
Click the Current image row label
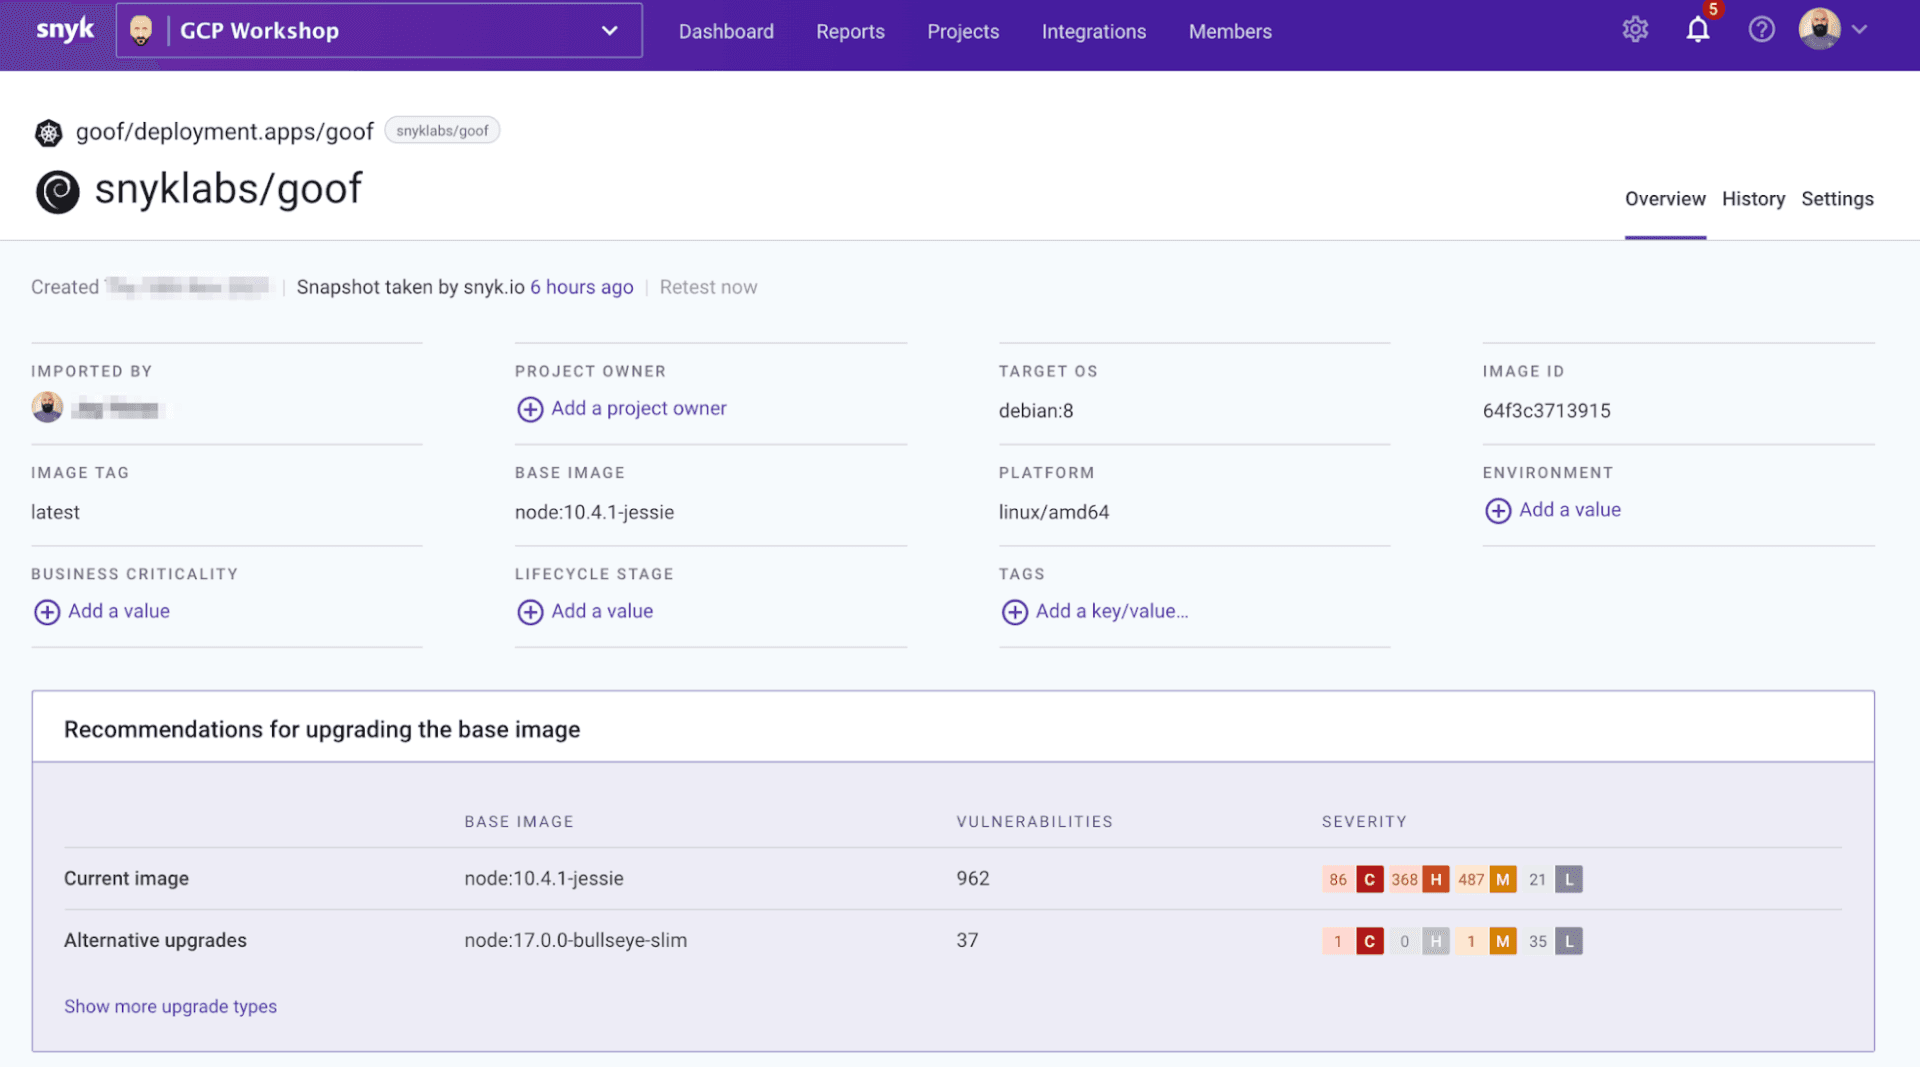126,878
